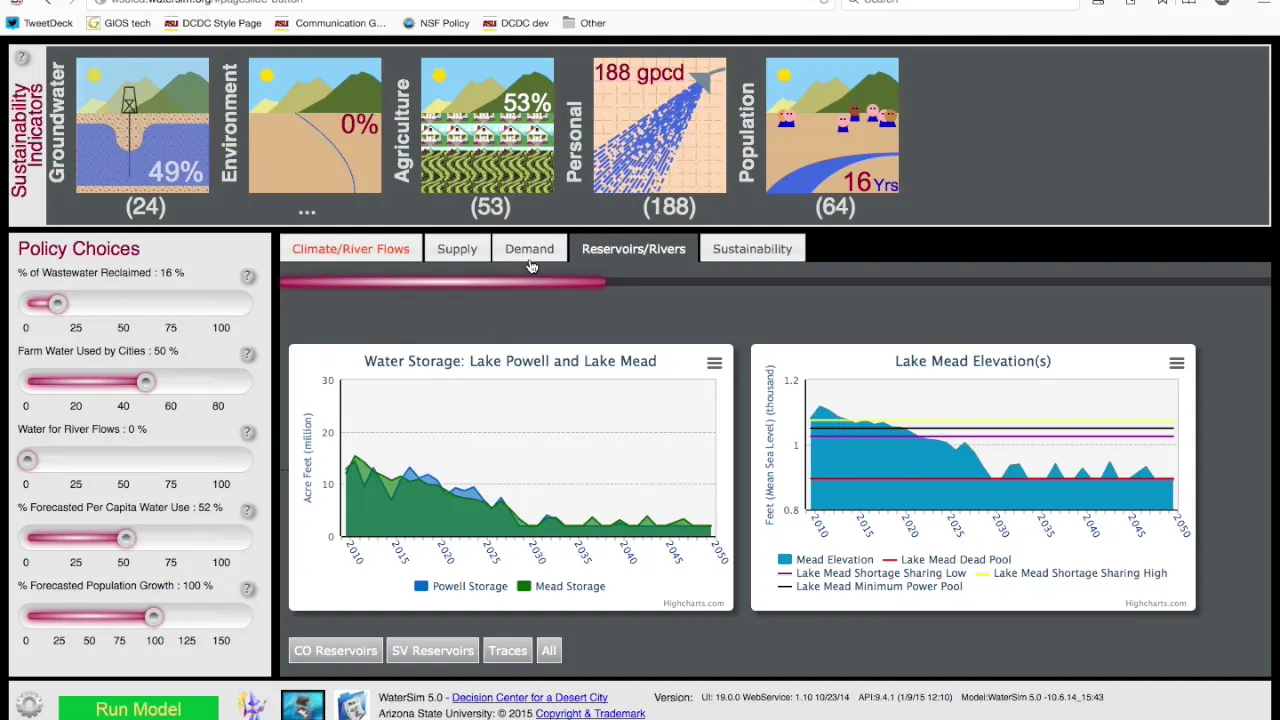Click the Agriculture value (53)
Image resolution: width=1280 pixels, height=720 pixels.
coord(490,207)
